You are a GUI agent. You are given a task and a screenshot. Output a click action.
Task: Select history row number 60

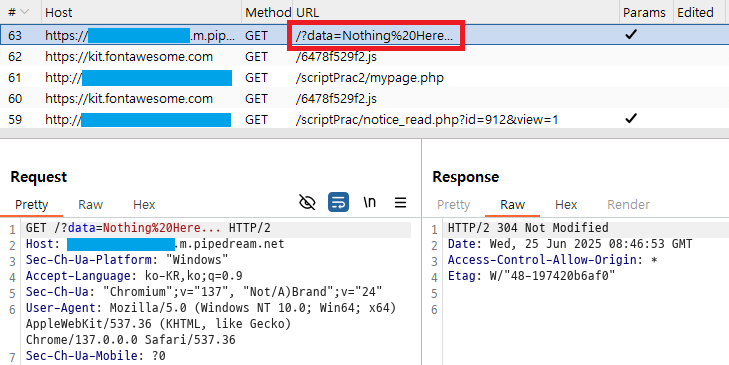click(364, 99)
